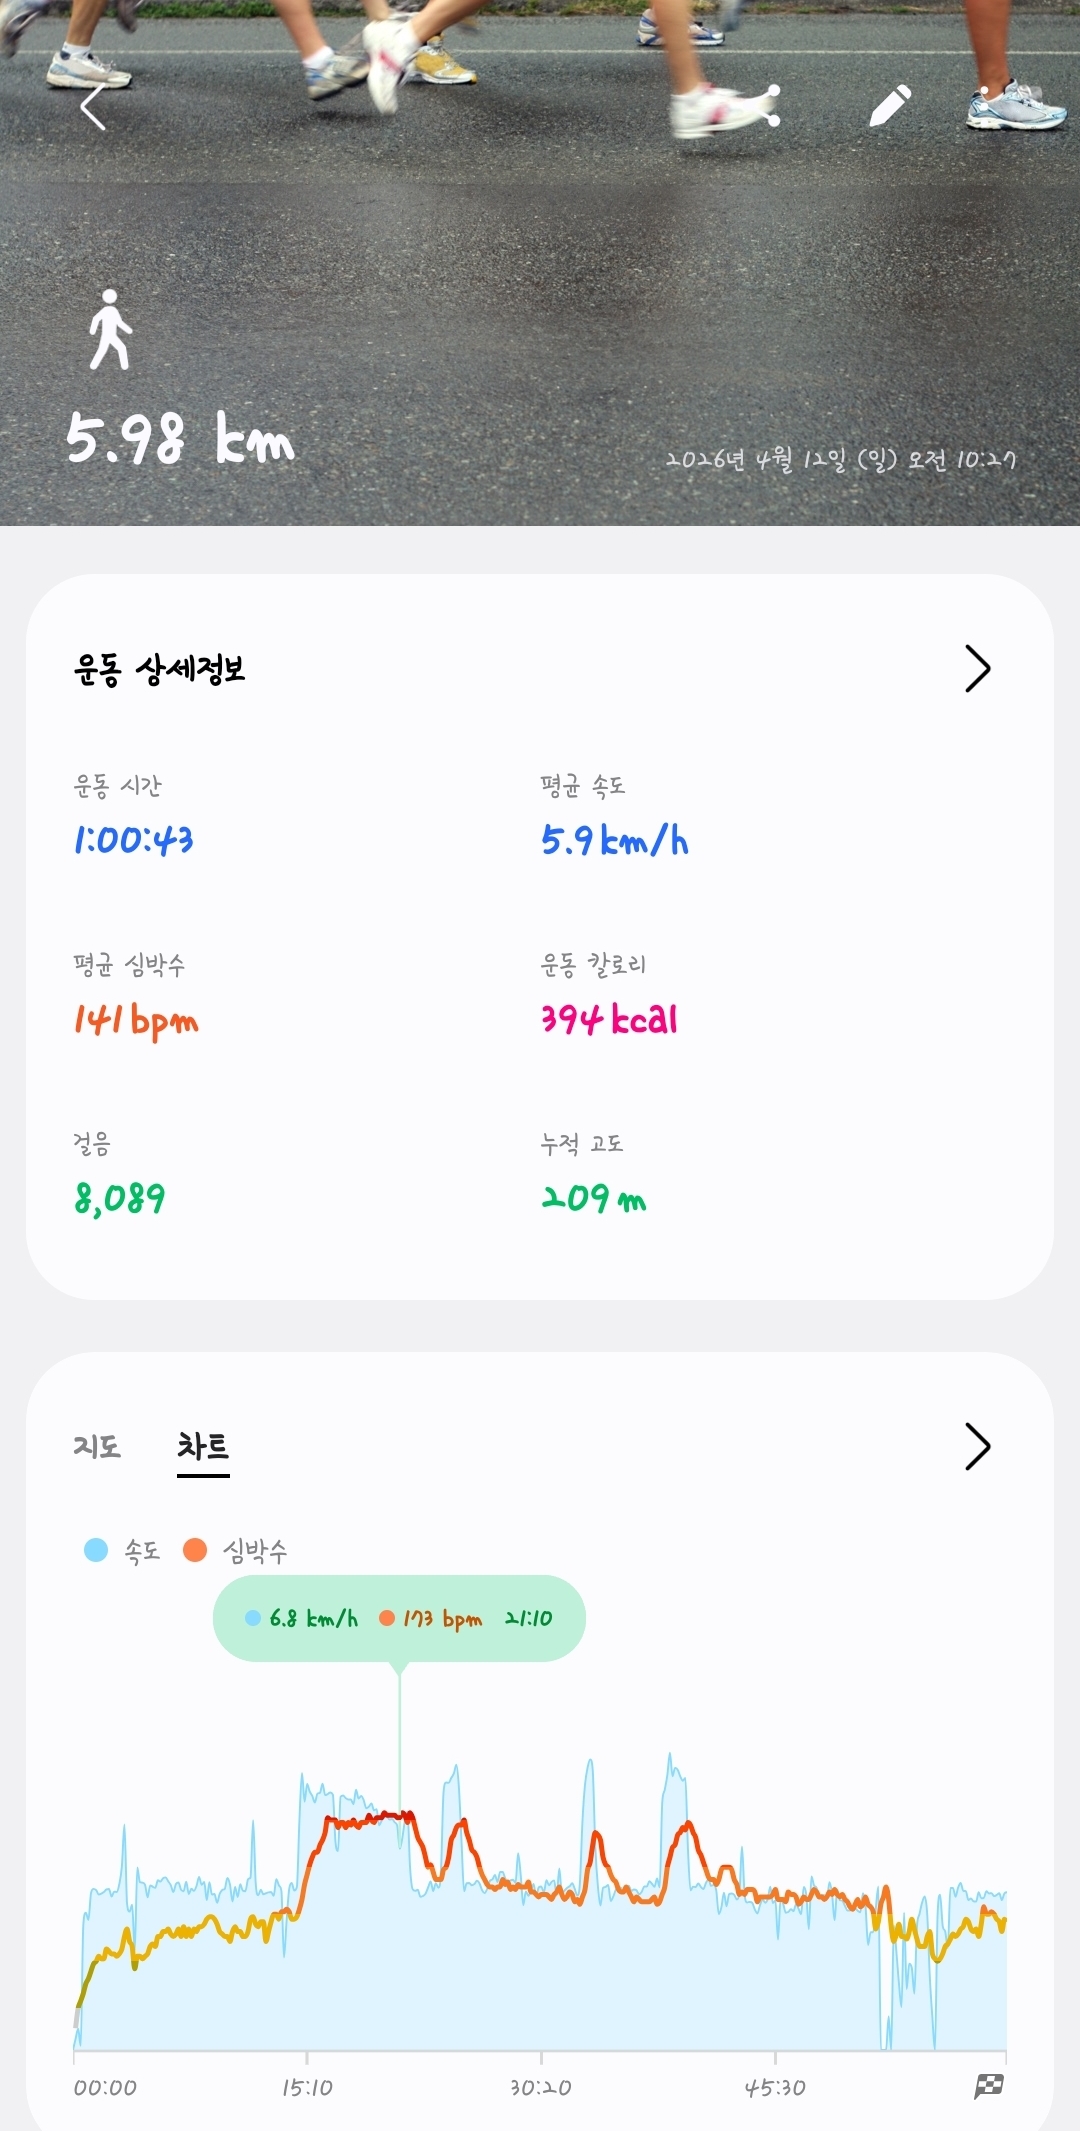Tap the blue speed legend dot
Screen dimensions: 1080x2131
[96, 1550]
